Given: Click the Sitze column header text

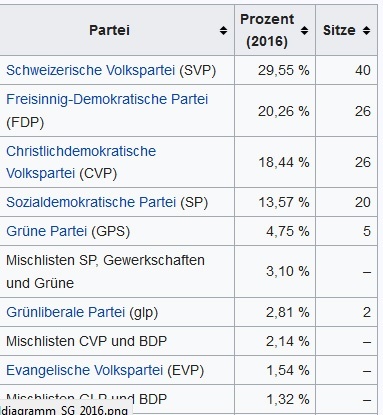Looking at the screenshot, I should coord(339,30).
